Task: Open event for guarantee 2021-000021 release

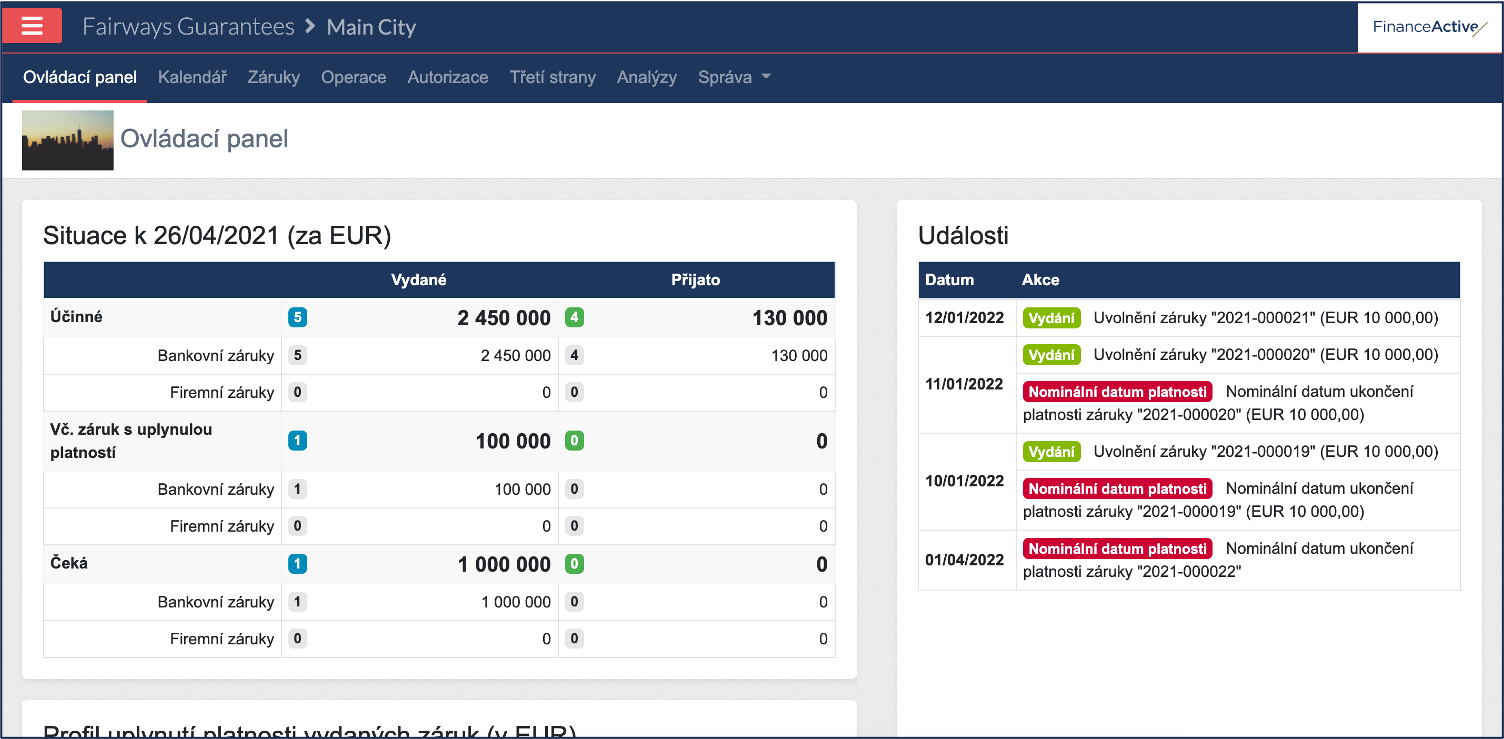Action: pos(1265,318)
